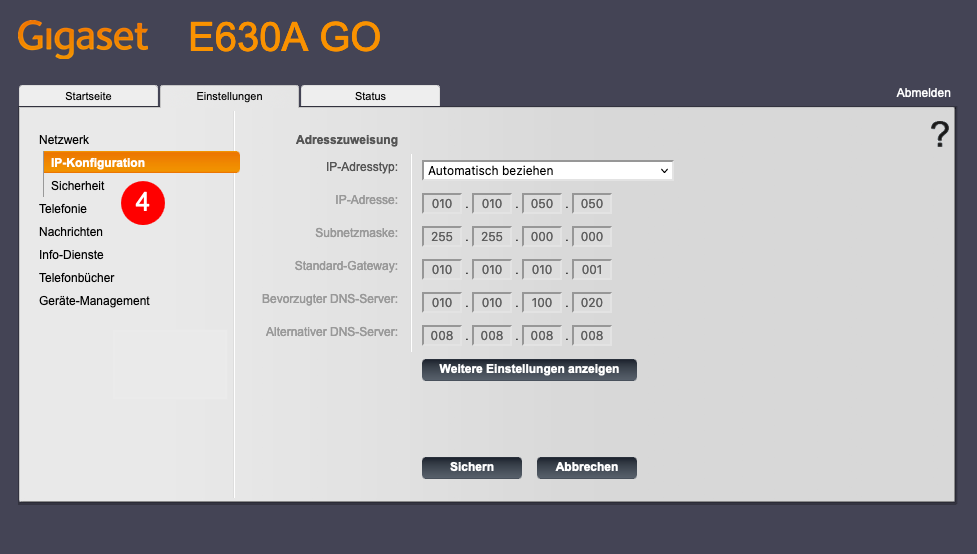Viewport: 977px width, 554px height.
Task: Click third octet field of IP-Adresse
Action: tap(541, 204)
